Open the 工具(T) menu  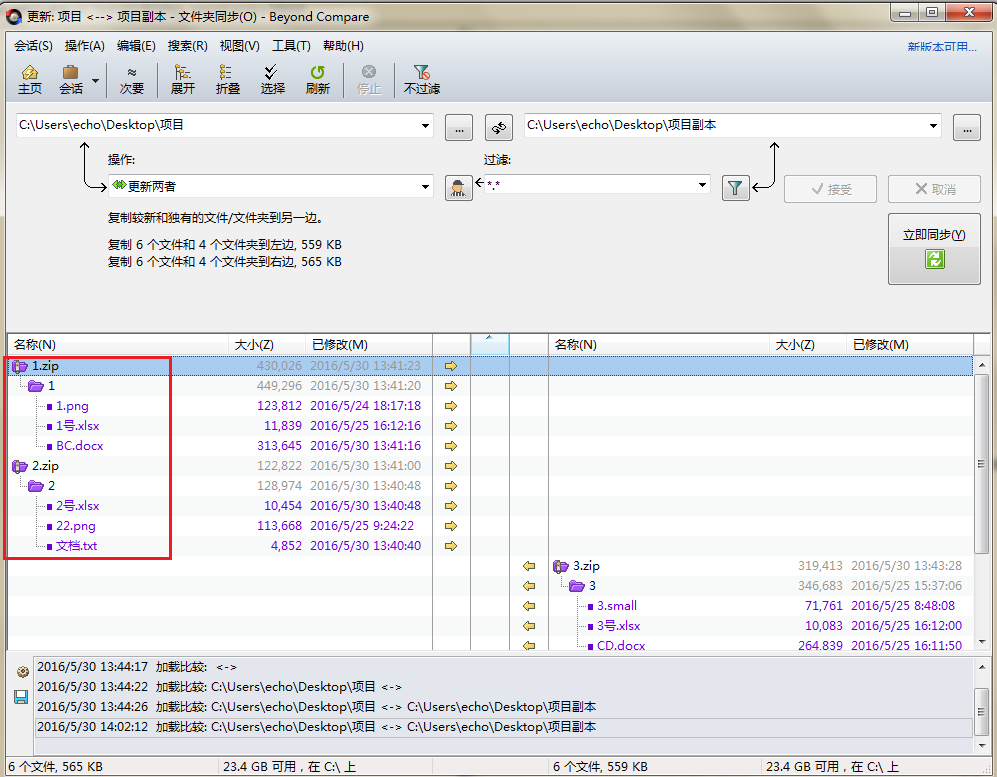(291, 46)
